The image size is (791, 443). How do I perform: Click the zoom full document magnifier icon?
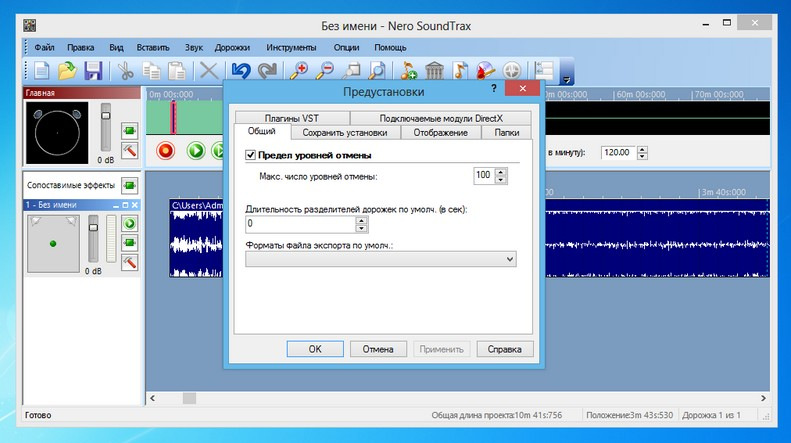(x=377, y=71)
